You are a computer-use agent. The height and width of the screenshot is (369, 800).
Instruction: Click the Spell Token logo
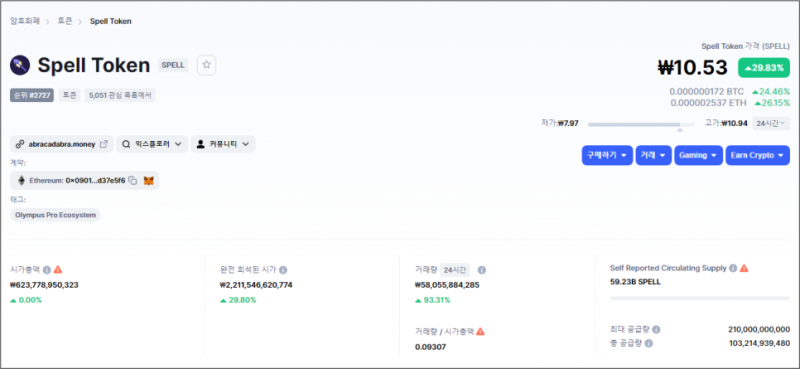[x=20, y=65]
